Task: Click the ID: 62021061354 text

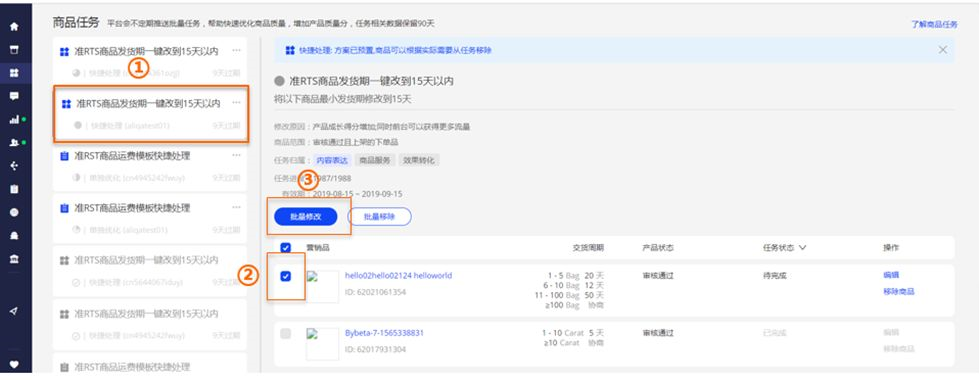Action: click(x=375, y=292)
